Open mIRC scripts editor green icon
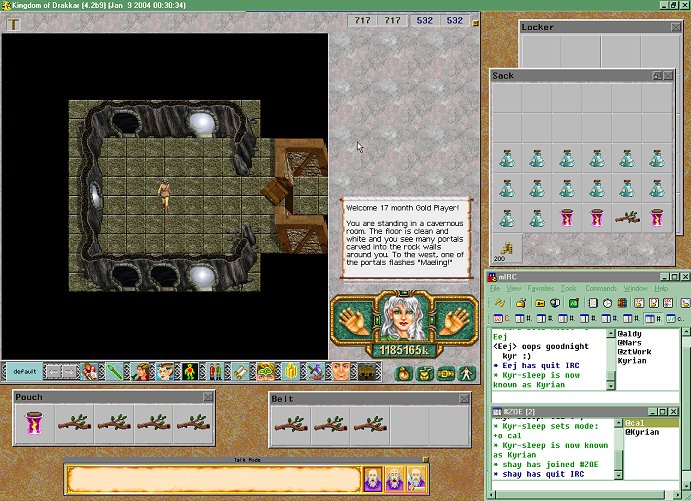Screen dimensions: 691x501 pos(574,303)
